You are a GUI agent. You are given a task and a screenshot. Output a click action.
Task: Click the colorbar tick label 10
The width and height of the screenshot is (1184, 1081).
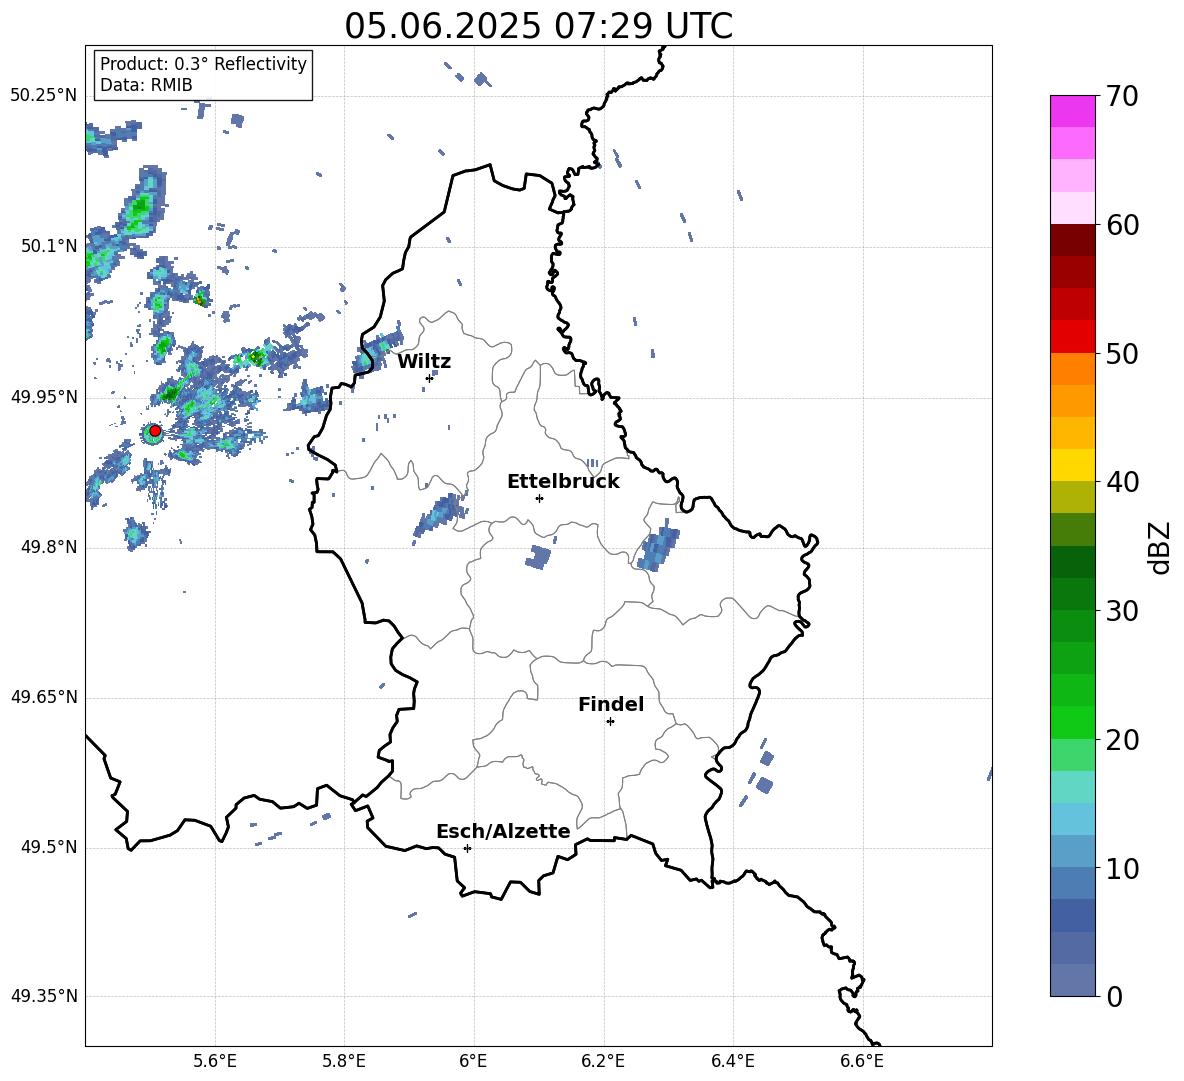[1122, 868]
